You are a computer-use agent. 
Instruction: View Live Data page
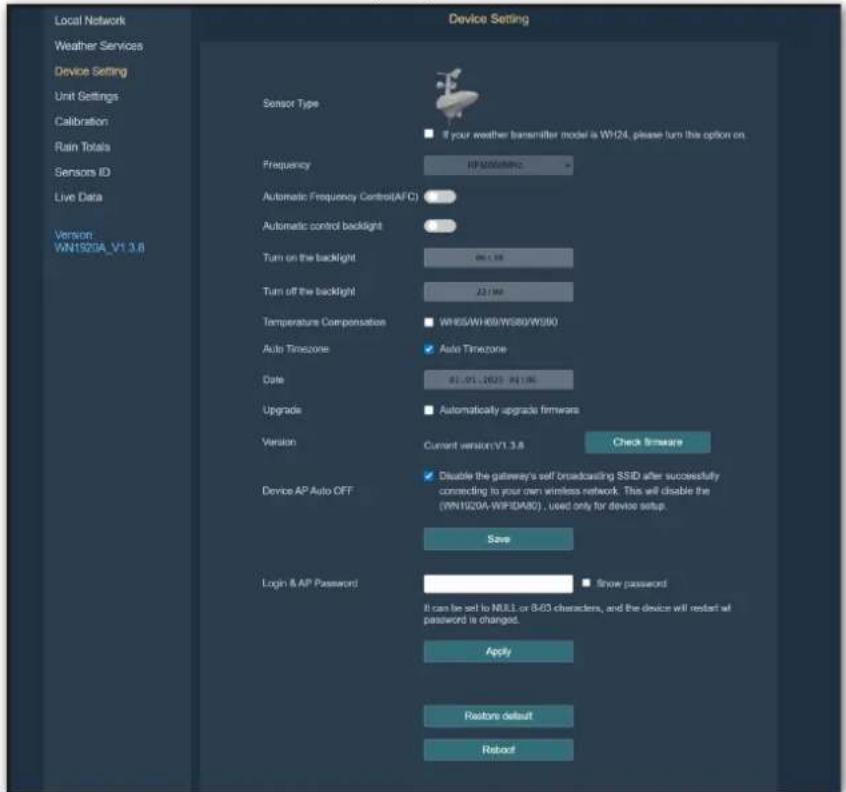(x=78, y=197)
